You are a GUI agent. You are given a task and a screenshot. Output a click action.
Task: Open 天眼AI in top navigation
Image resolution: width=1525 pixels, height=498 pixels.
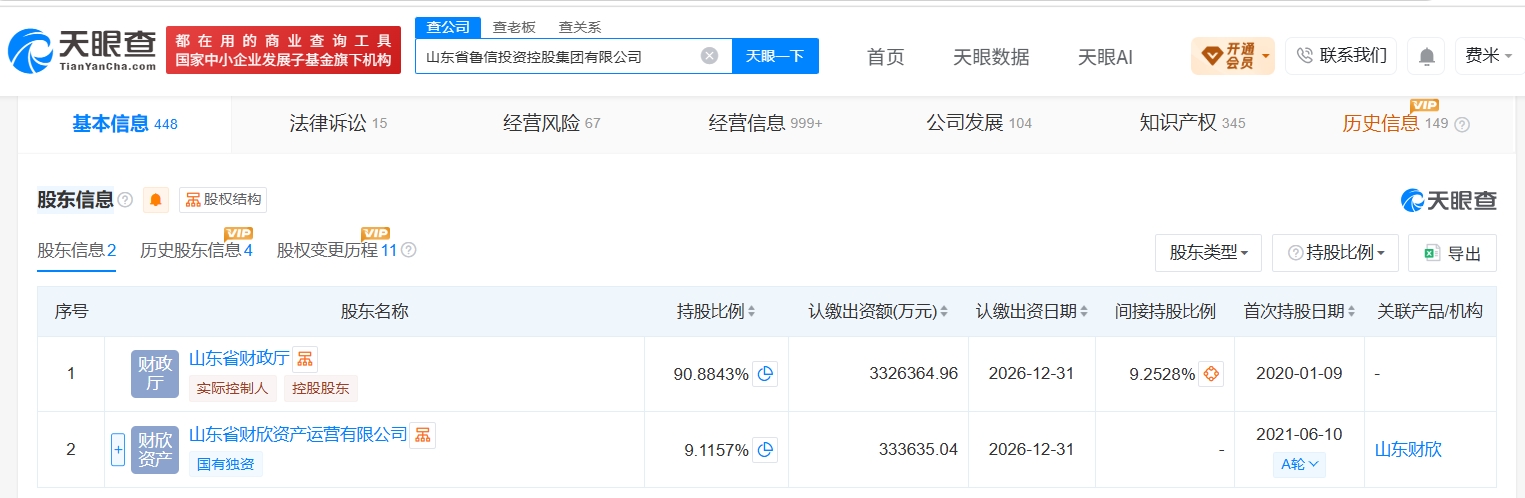coord(1105,57)
